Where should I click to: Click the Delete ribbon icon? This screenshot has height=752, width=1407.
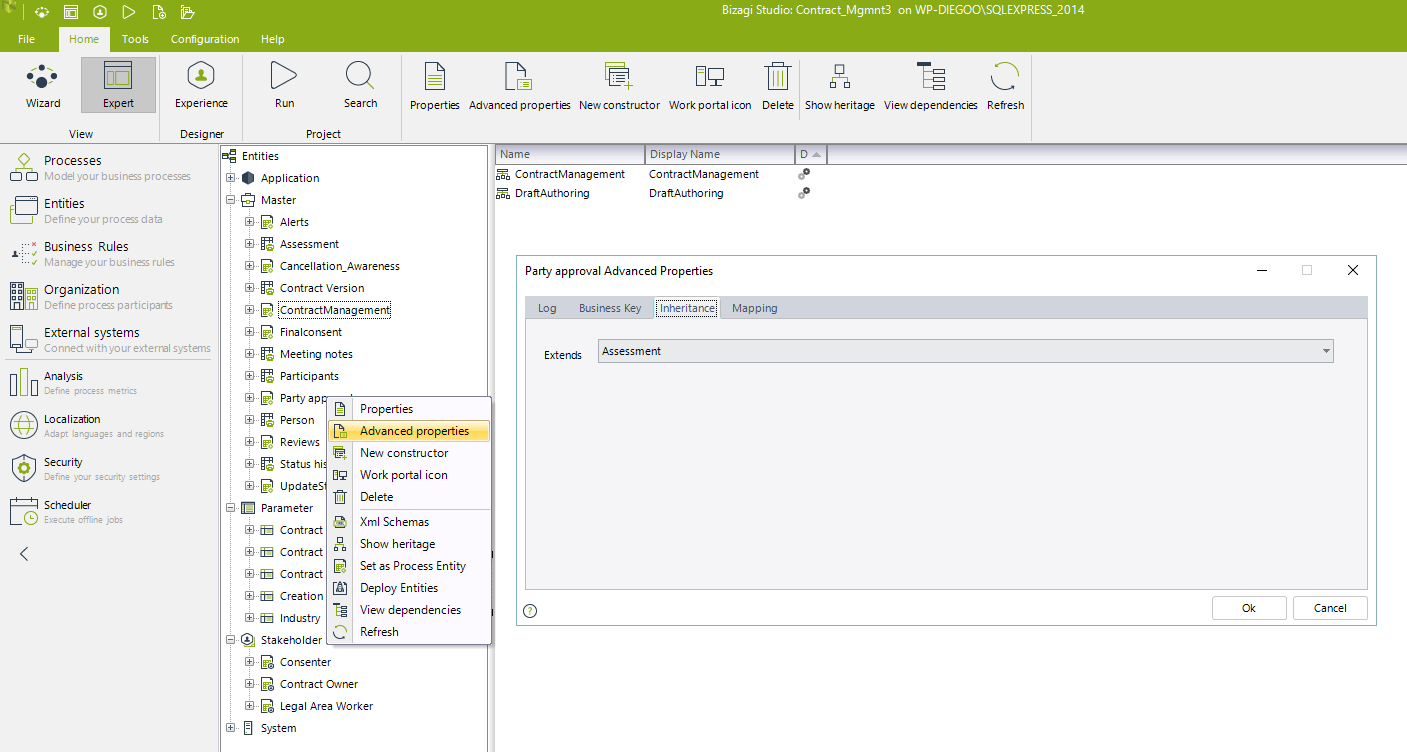[x=777, y=86]
